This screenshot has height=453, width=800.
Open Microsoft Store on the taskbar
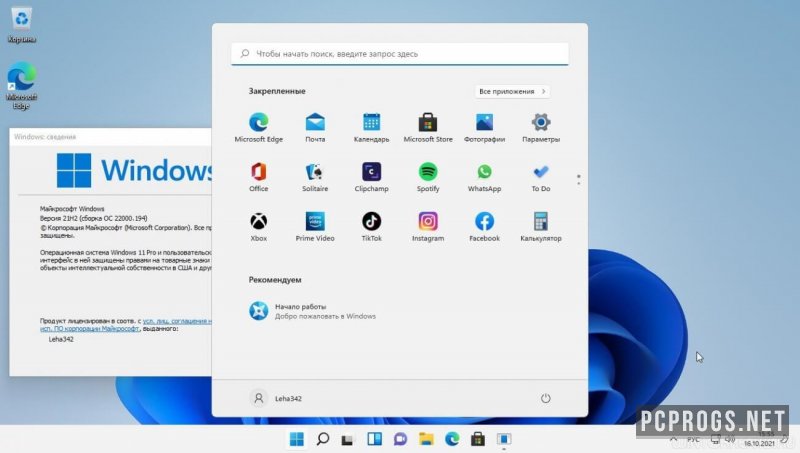[478, 439]
